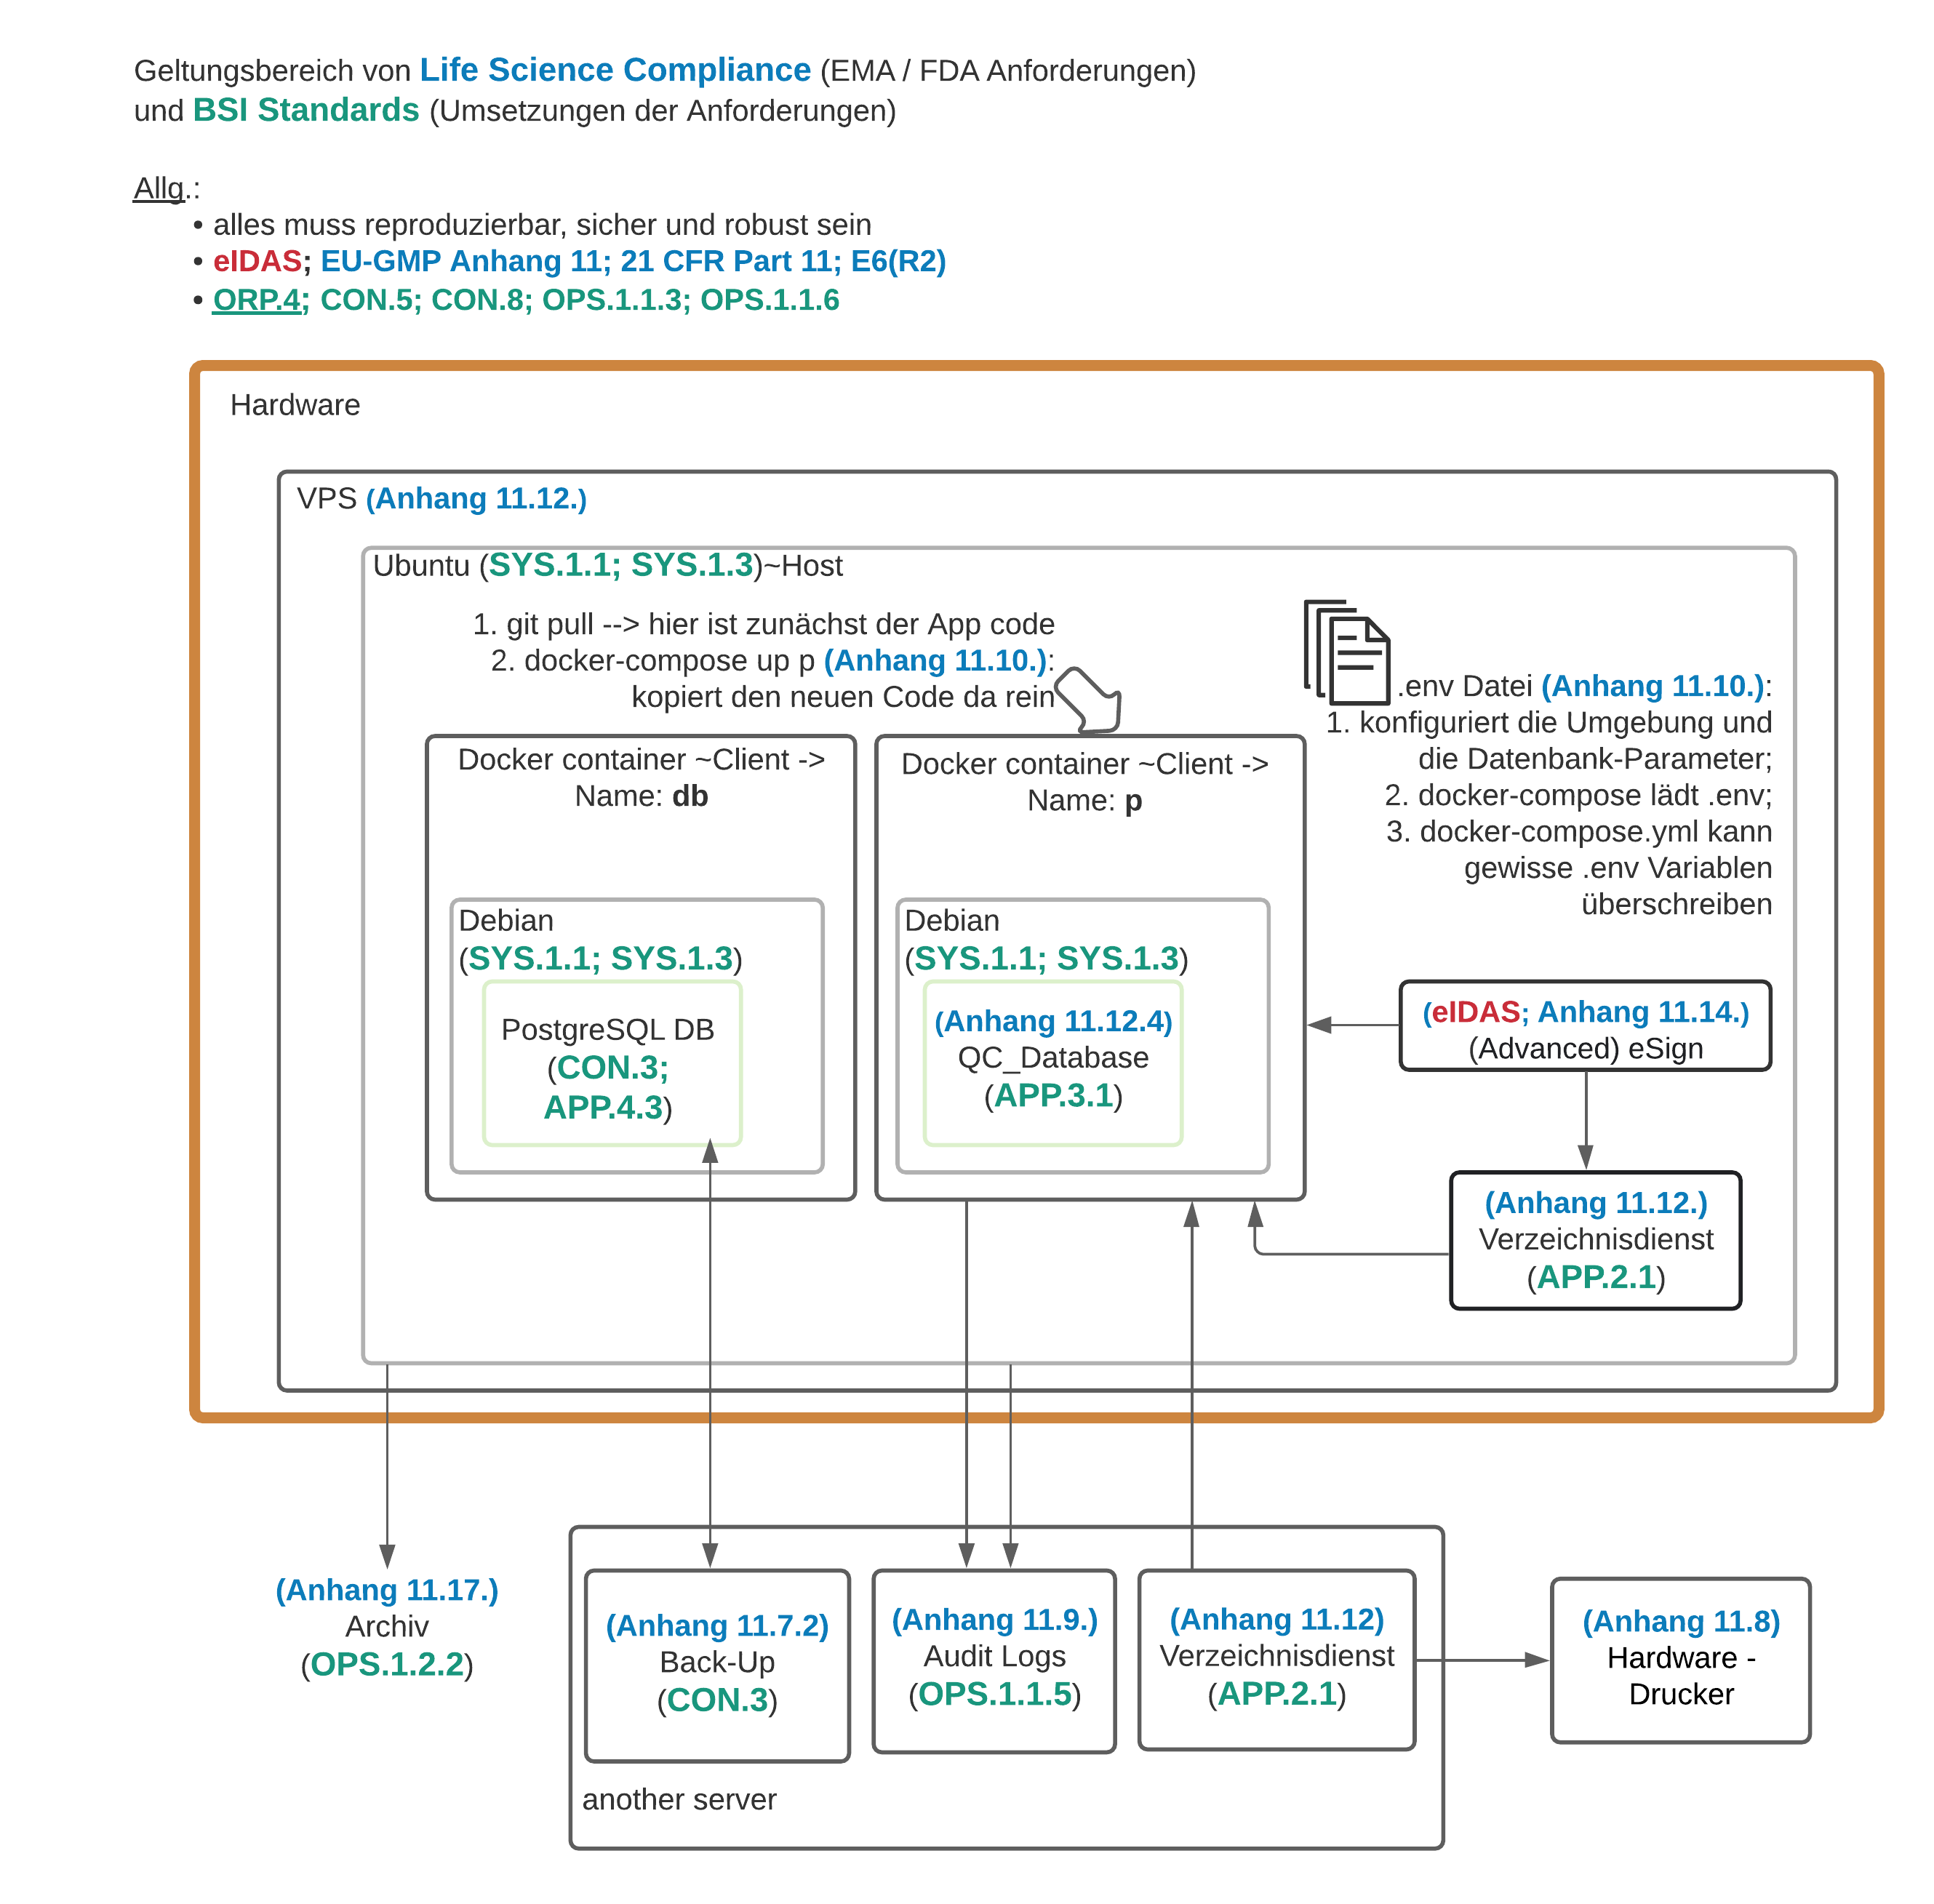Click 'kopiert den neuen Code da rein' text
Viewport: 1934px width, 1904px height.
[842, 696]
